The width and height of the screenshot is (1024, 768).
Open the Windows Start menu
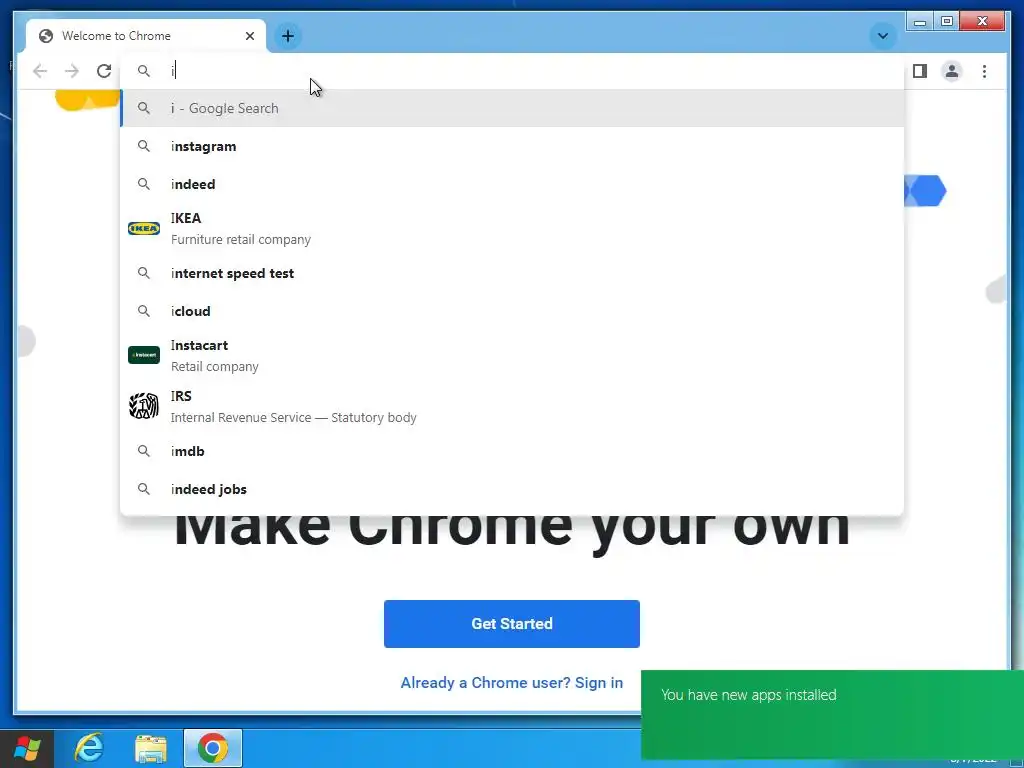27,748
